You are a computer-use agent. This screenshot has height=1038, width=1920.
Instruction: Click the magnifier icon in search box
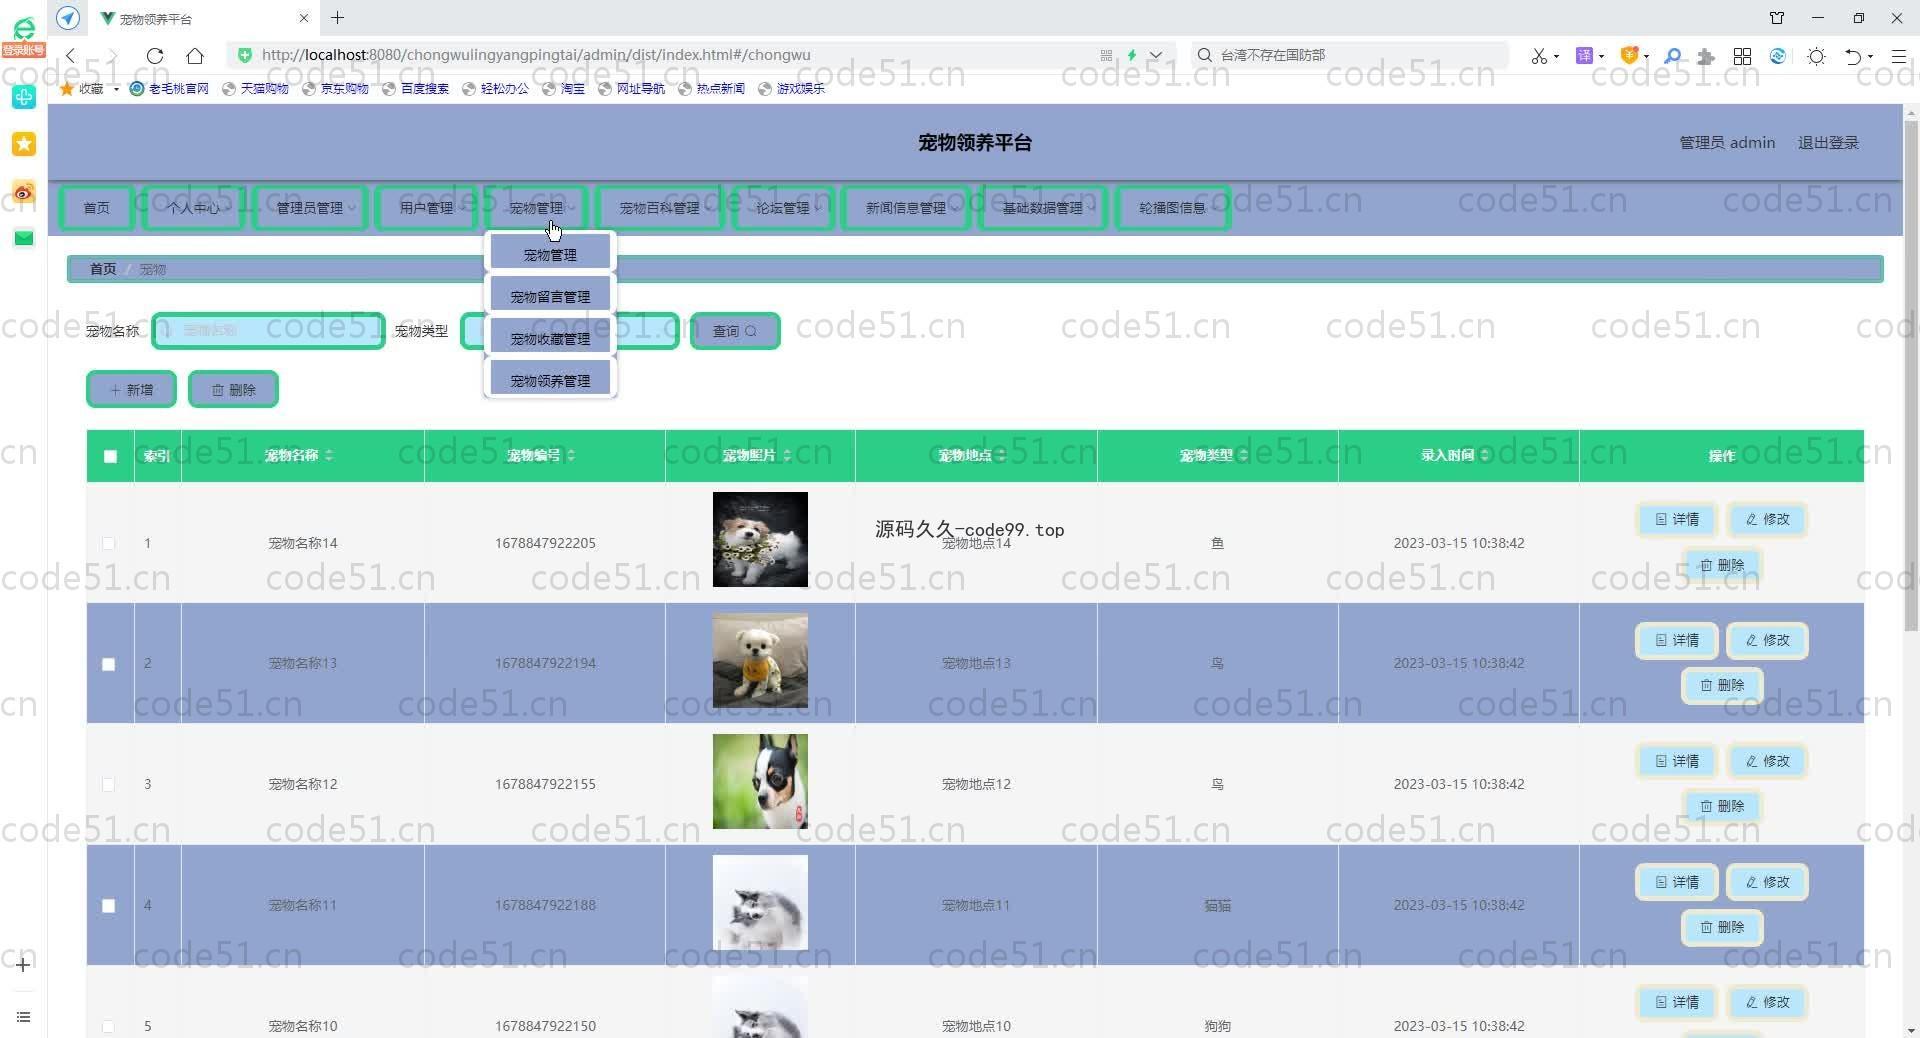(x=1205, y=55)
